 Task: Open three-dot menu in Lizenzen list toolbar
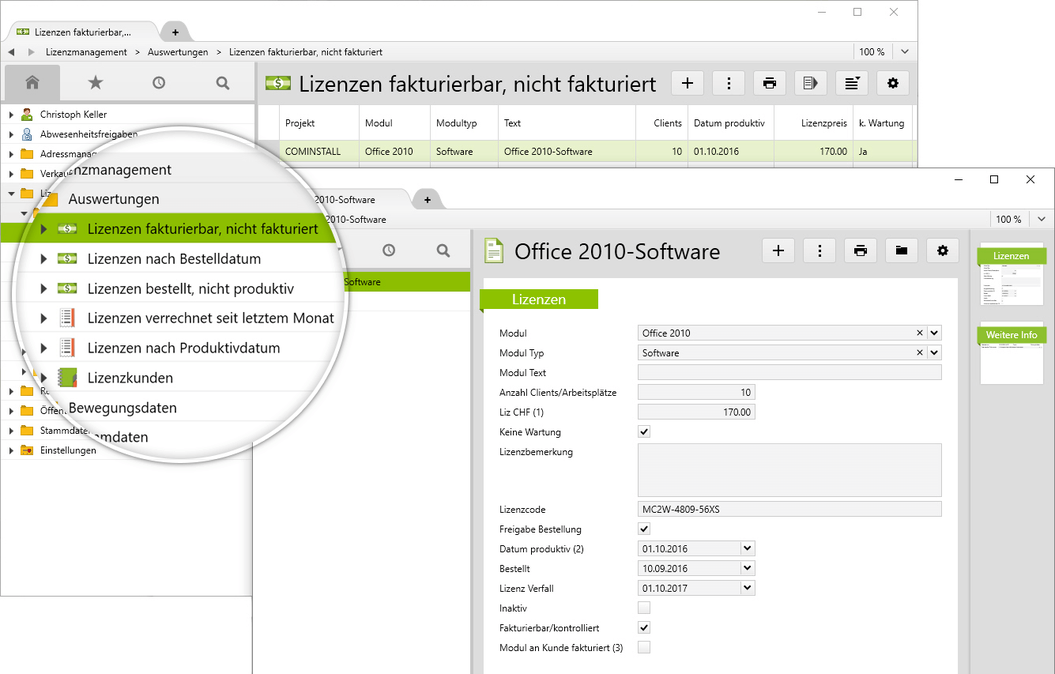[x=728, y=84]
